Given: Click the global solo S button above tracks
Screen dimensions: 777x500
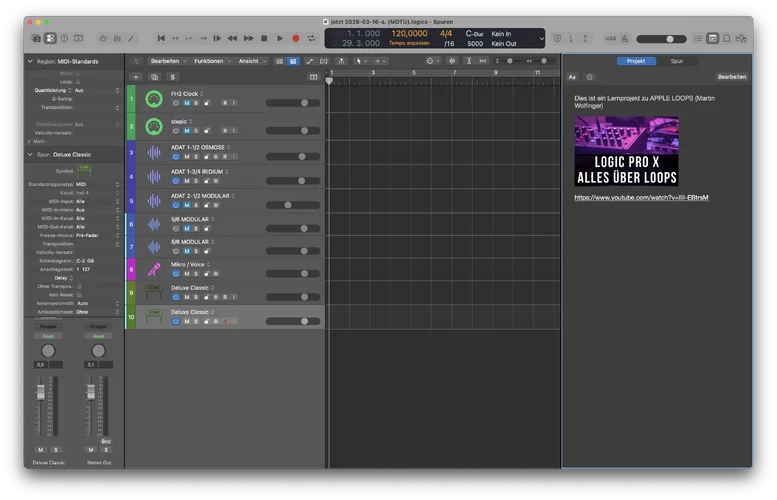Looking at the screenshot, I should [172, 77].
